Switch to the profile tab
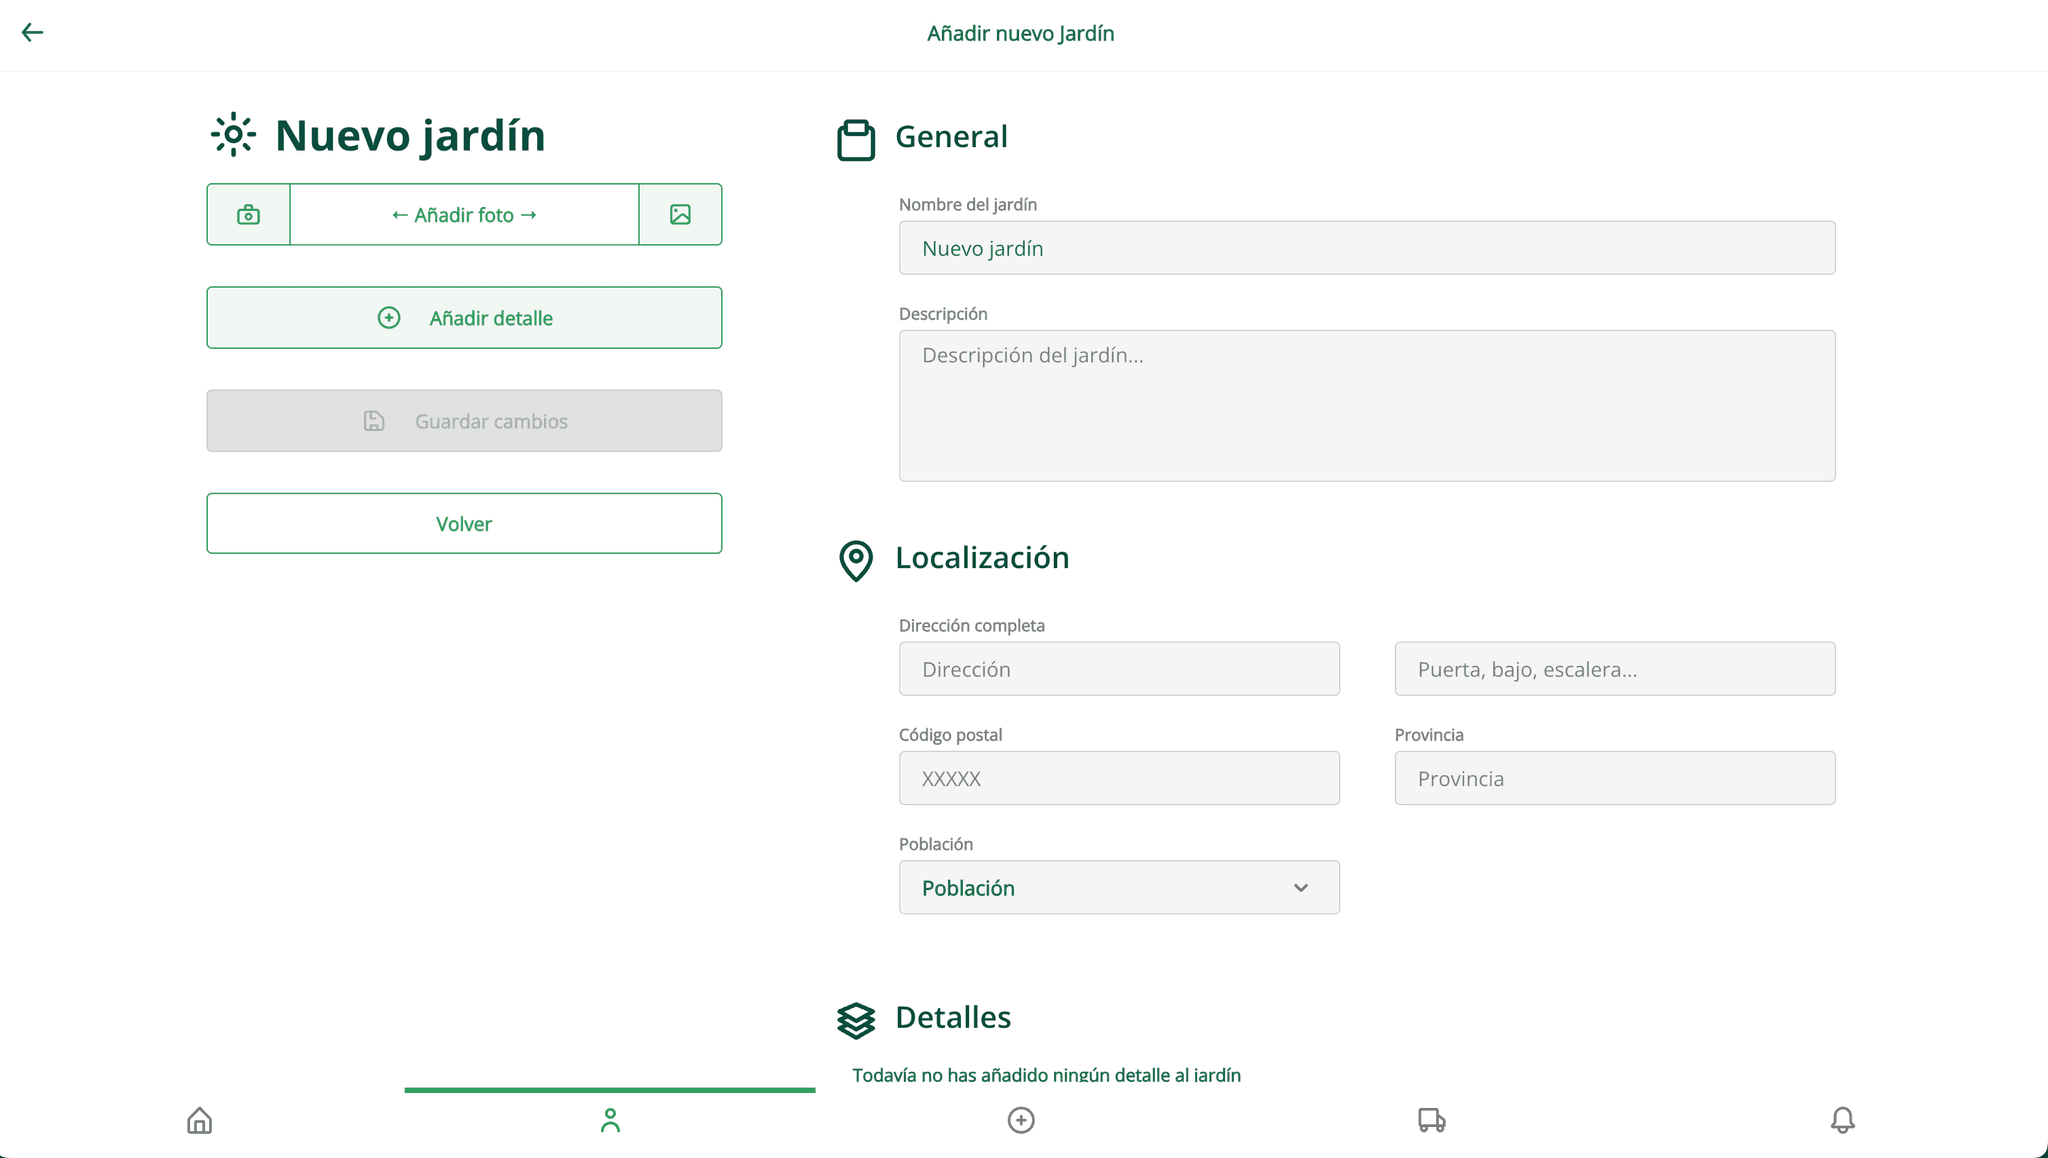 (x=610, y=1120)
